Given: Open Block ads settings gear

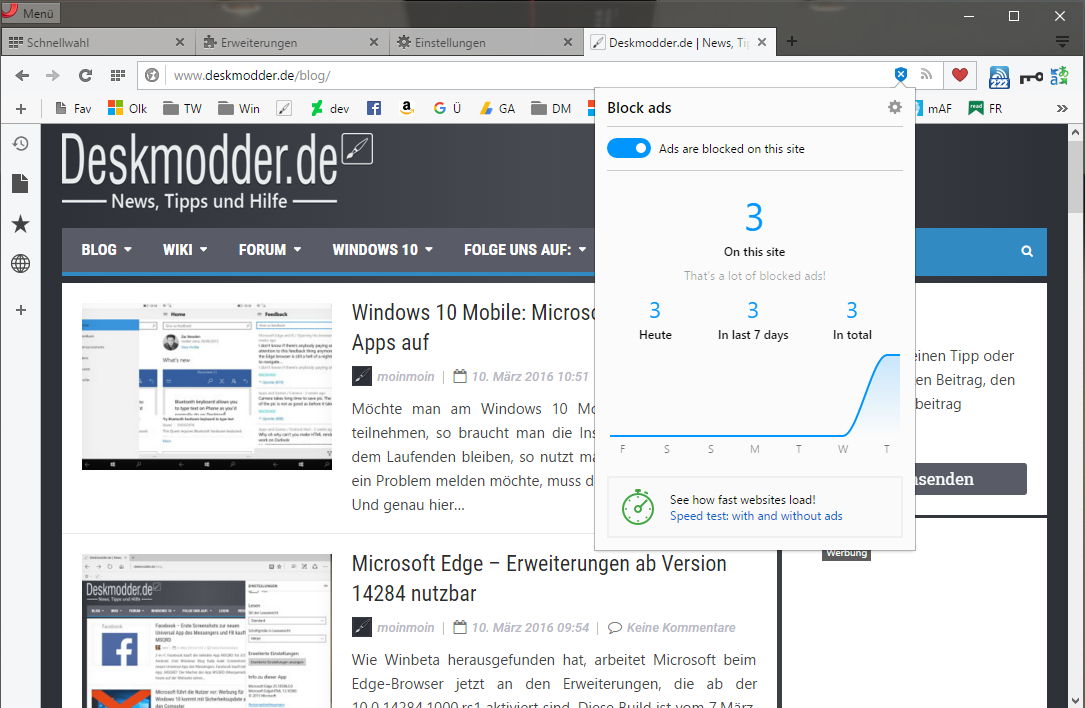Looking at the screenshot, I should point(895,108).
